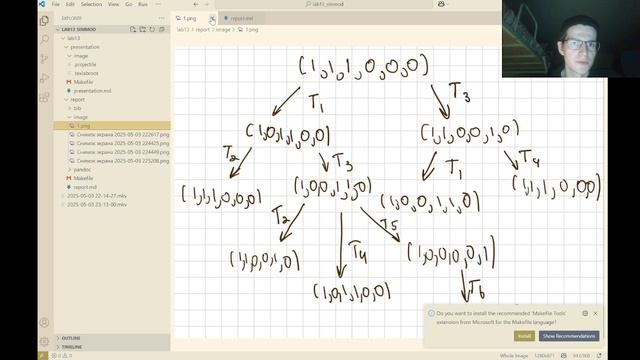
Task: Open the .projectile file
Action: 112,64
